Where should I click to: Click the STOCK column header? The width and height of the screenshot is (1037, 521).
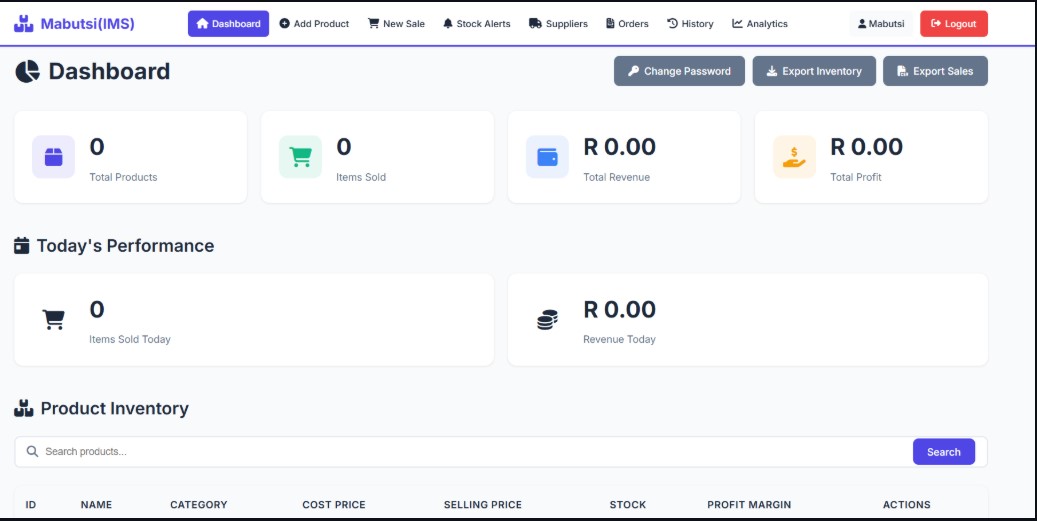(x=628, y=504)
